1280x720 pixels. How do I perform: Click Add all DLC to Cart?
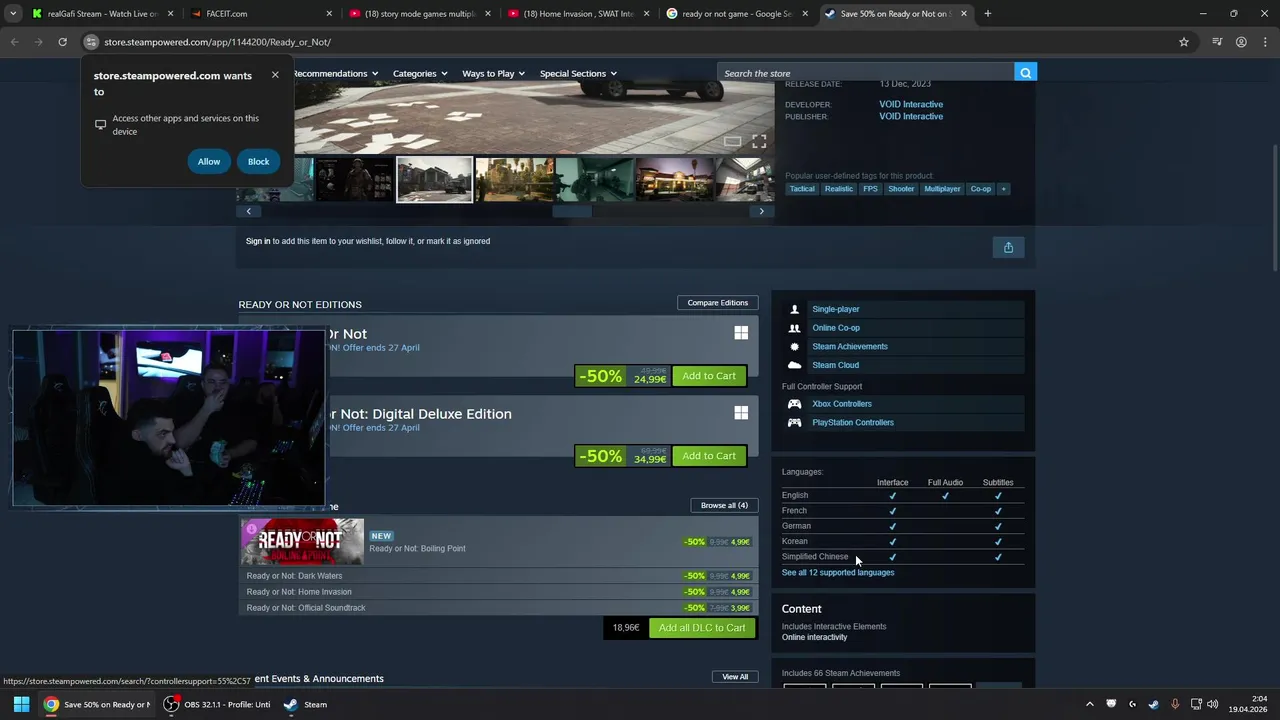coord(702,628)
